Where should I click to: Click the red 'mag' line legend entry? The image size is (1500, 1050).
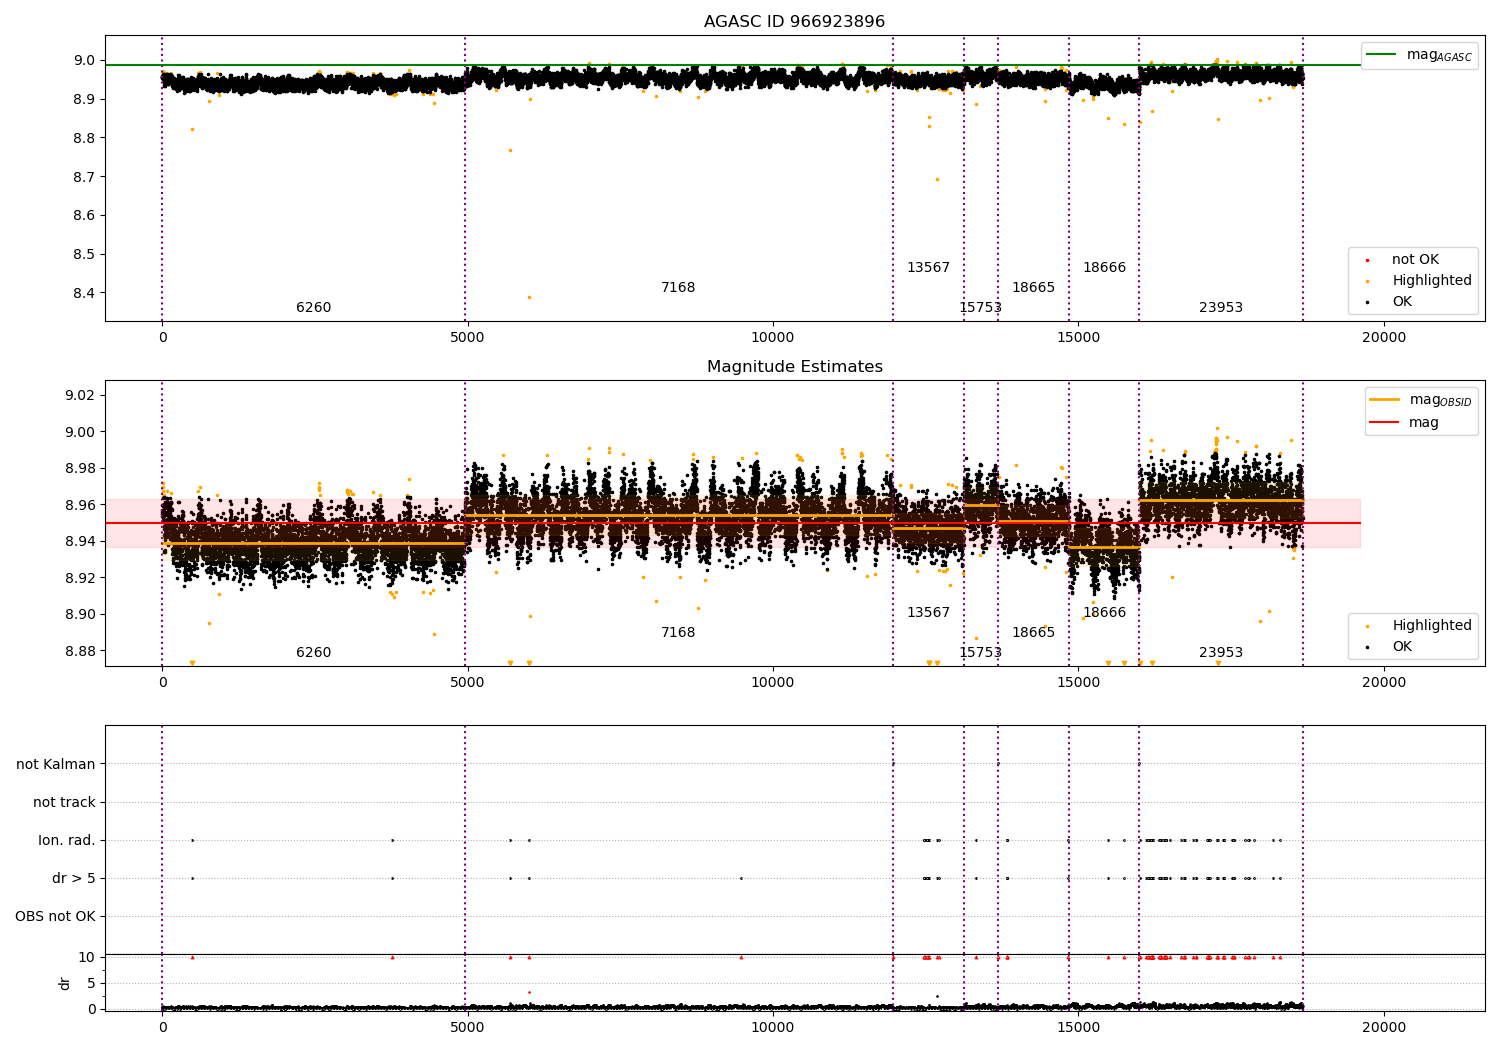(x=1424, y=423)
